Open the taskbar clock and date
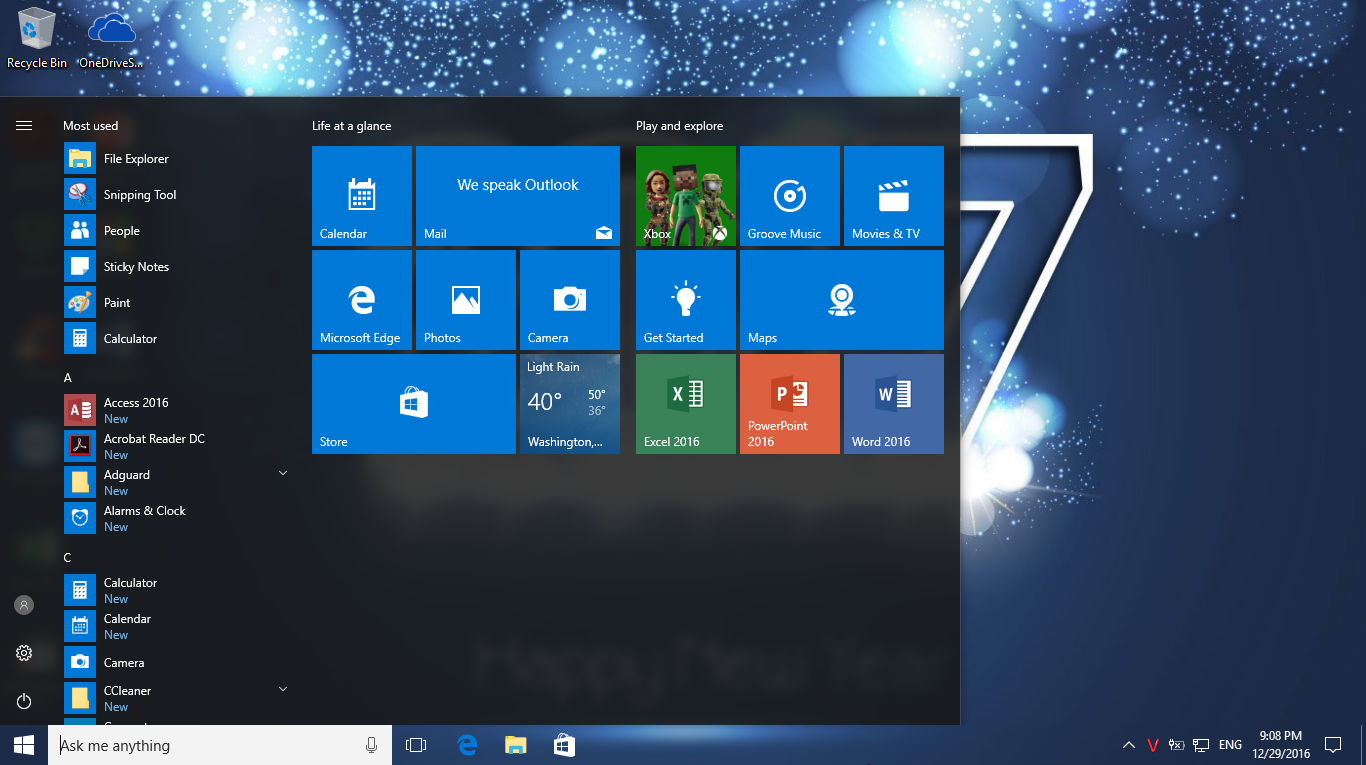 click(x=1281, y=745)
